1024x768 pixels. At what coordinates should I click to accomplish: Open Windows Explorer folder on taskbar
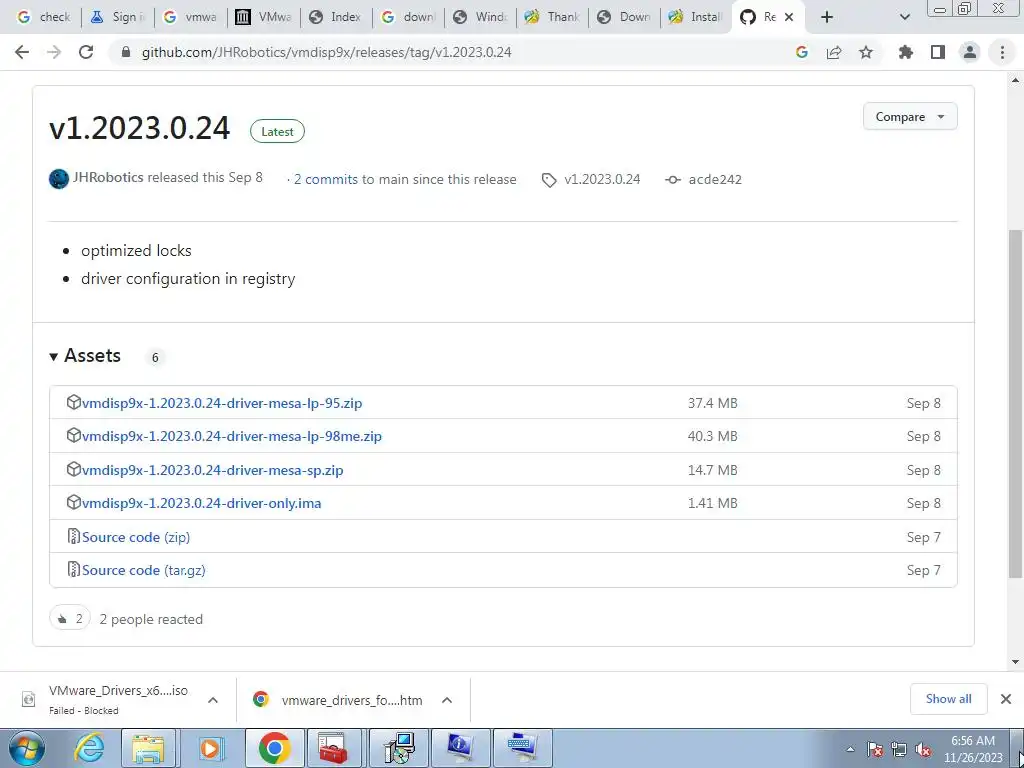[x=149, y=748]
